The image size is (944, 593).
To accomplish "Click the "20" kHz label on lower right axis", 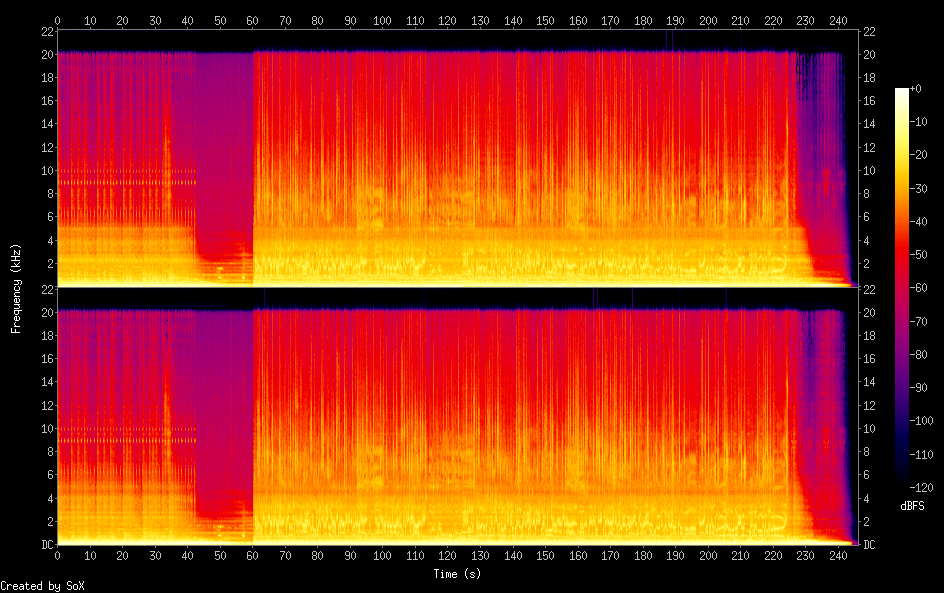I will (x=868, y=312).
